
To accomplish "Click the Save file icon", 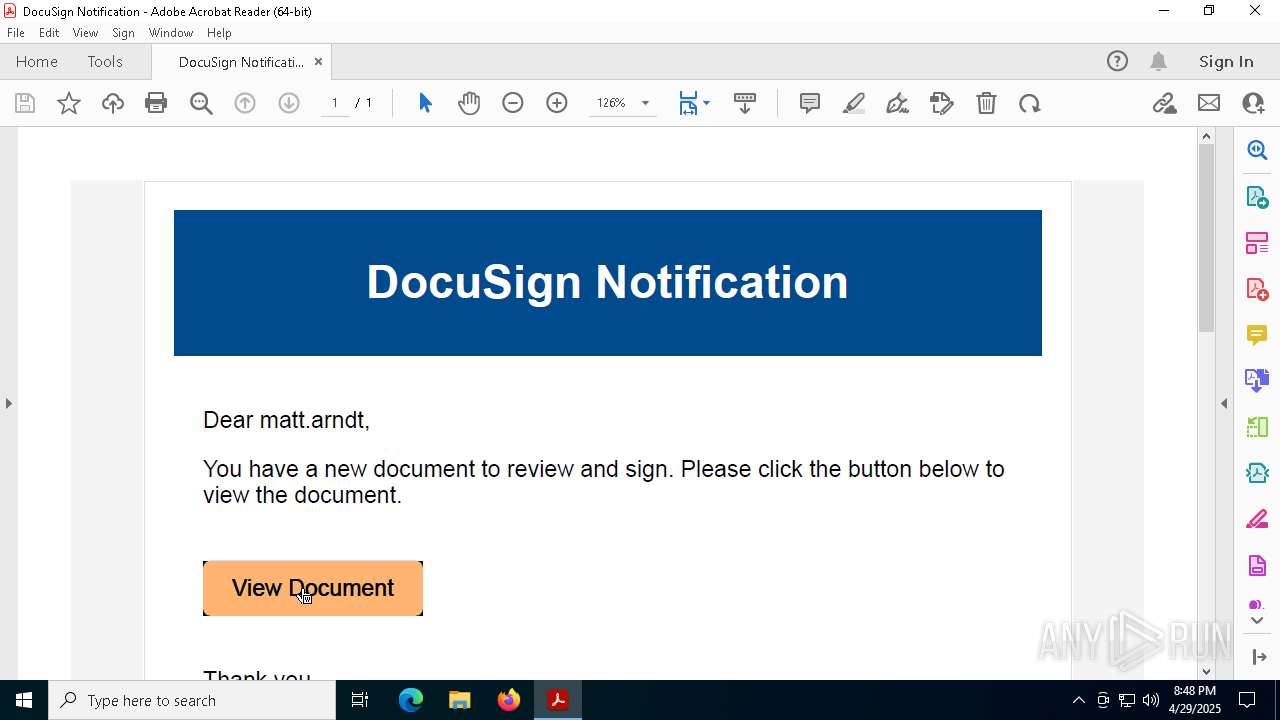I will [25, 103].
